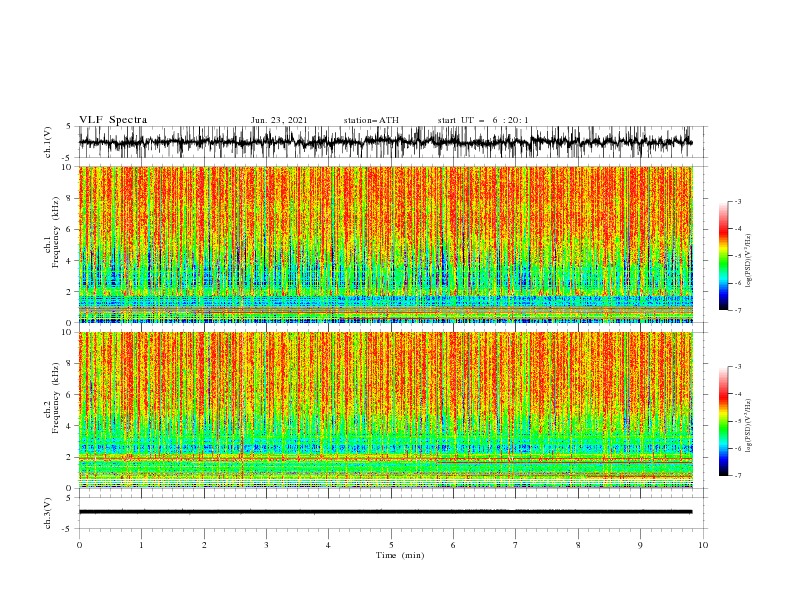This screenshot has height=612, width=792.
Task: Click the "VLF Spectra" plot title
Action: [x=113, y=120]
